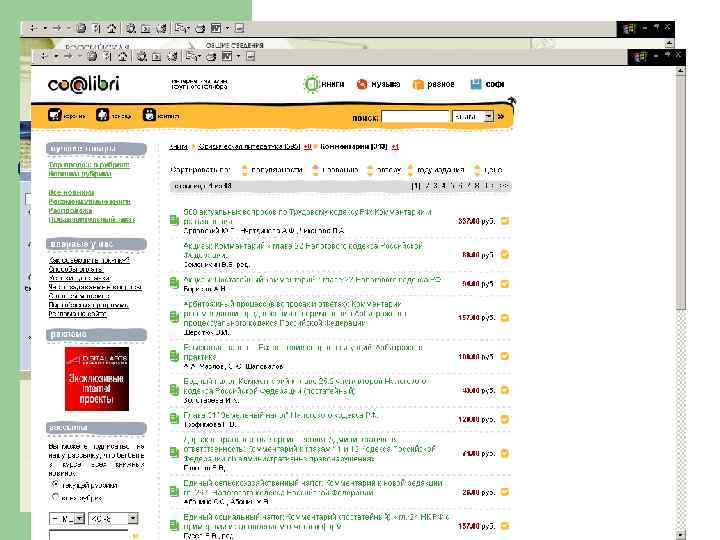Click Stop icon in the back browser window
The height and width of the screenshot is (540, 720).
[81, 28]
